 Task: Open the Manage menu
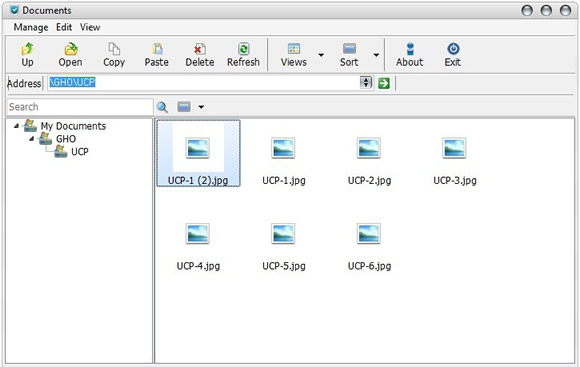(31, 27)
